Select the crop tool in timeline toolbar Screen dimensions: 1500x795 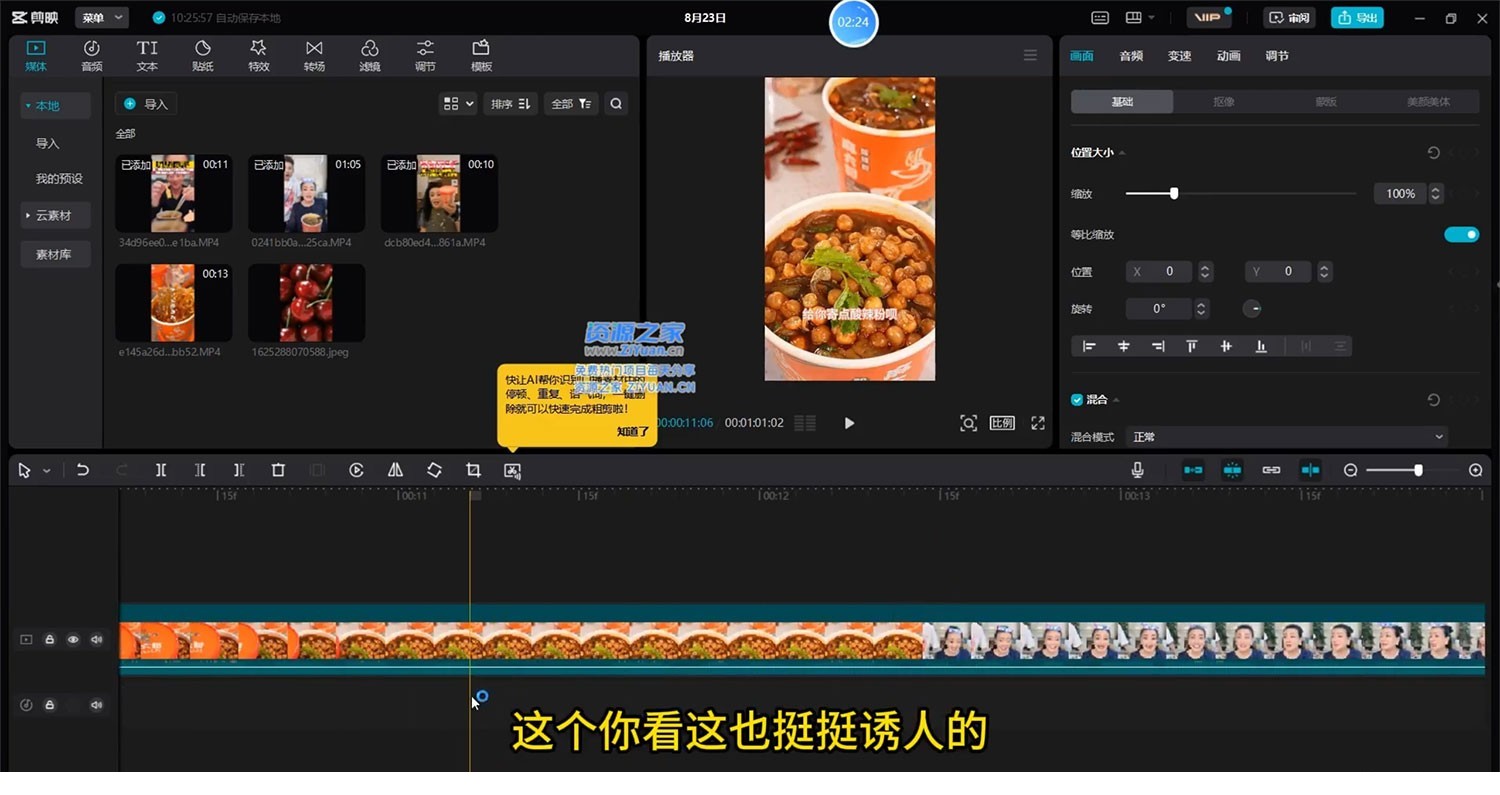coord(473,470)
